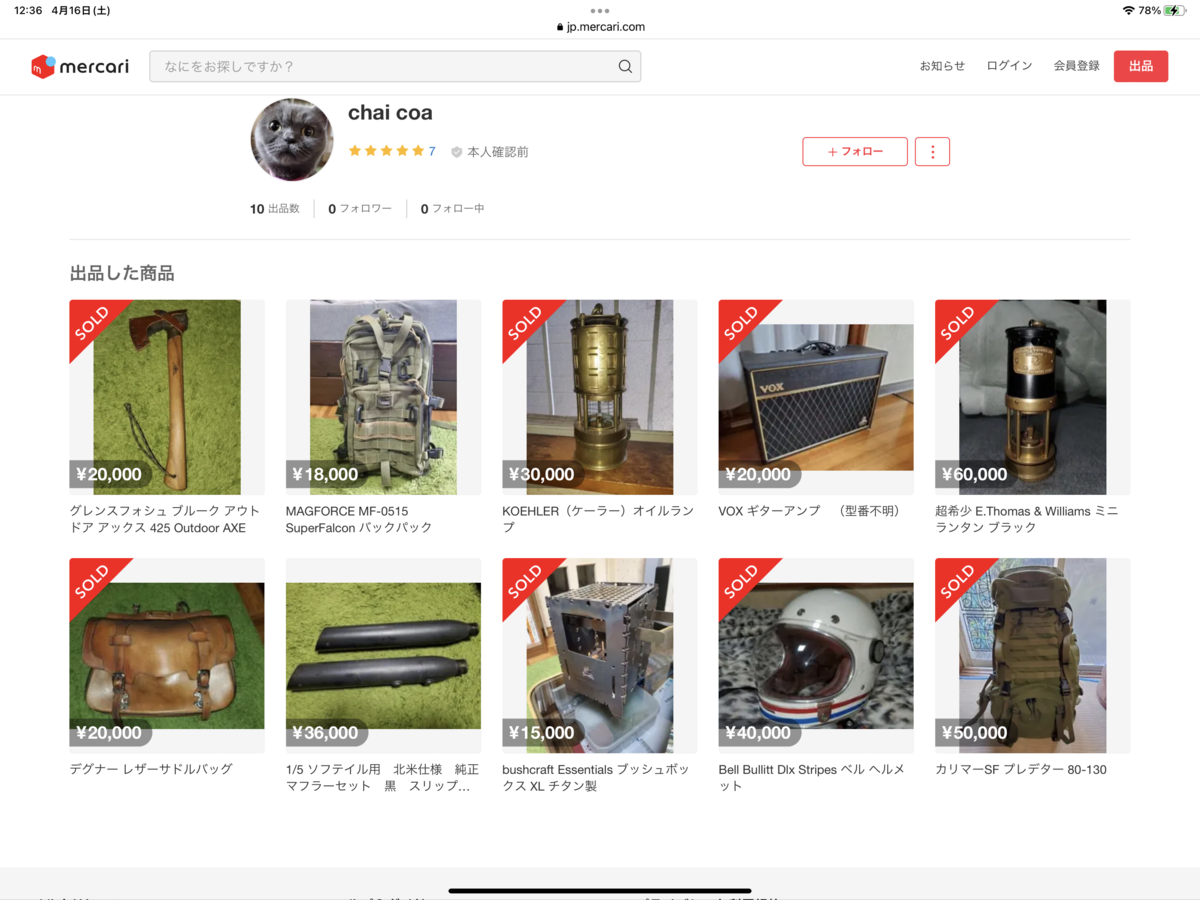Open the bushcraft Essentials titanium box photo
Image resolution: width=1200 pixels, height=900 pixels.
click(x=600, y=656)
